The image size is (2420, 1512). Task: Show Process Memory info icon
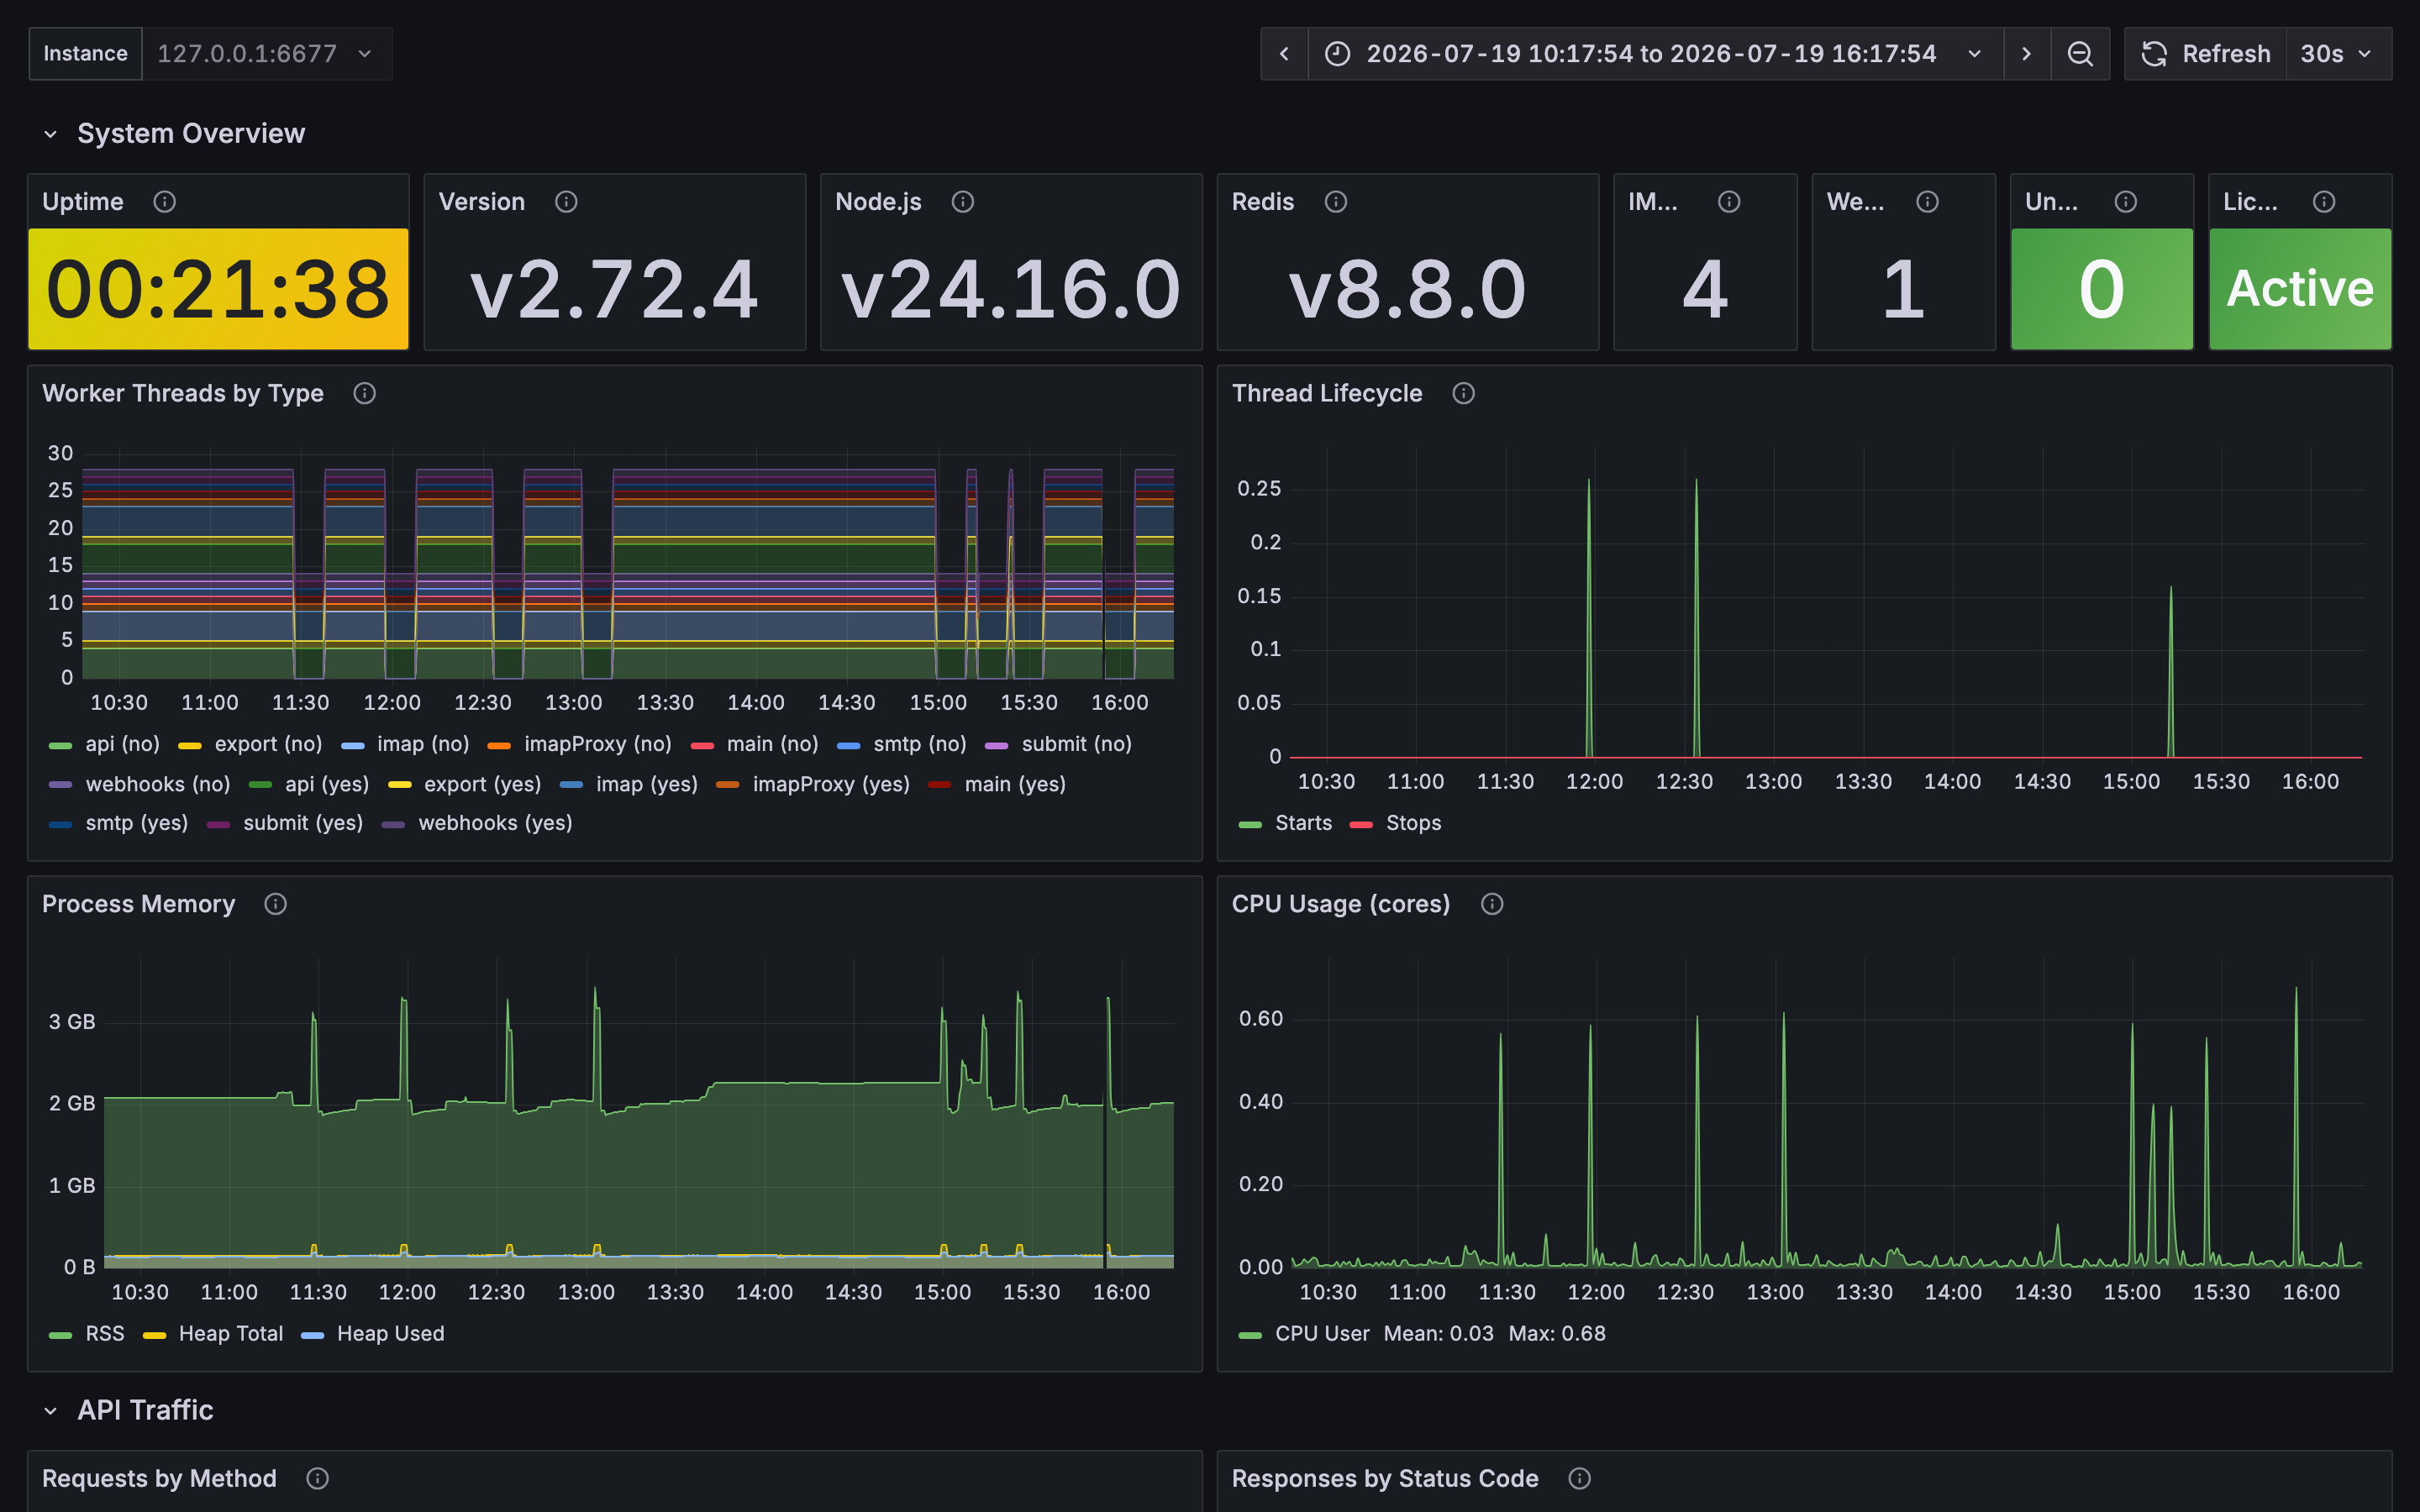[276, 904]
